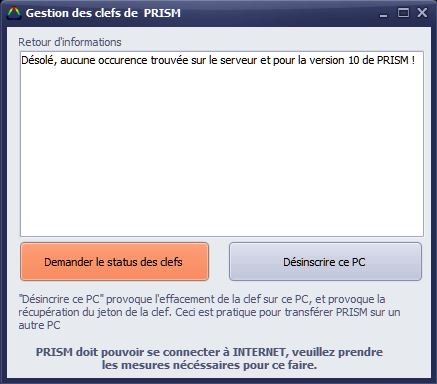Click the 'Retour d'informations' label

[70, 42]
